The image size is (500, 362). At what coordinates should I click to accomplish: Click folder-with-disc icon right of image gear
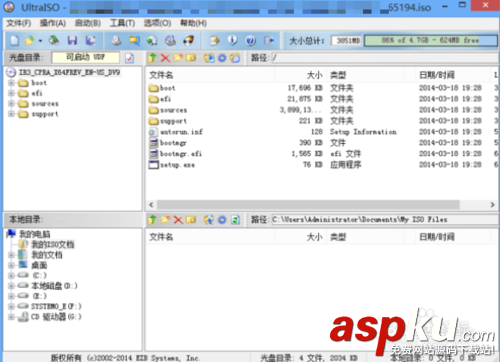click(x=235, y=58)
